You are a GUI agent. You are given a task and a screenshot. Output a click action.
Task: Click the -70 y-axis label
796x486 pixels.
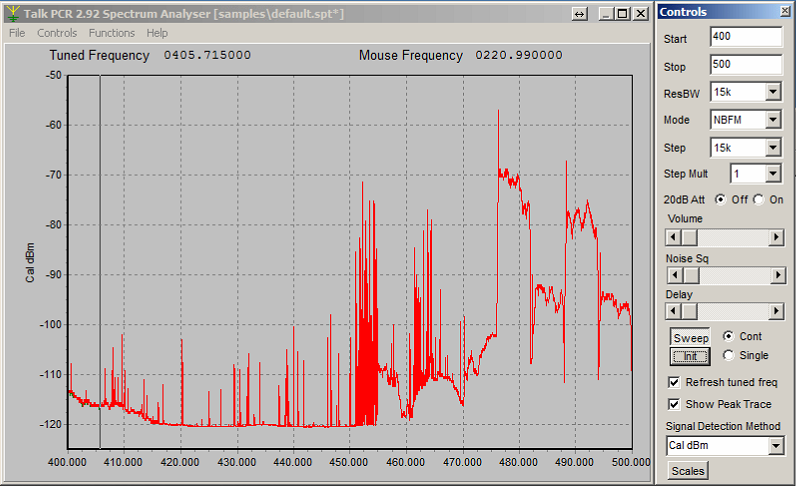[53, 175]
